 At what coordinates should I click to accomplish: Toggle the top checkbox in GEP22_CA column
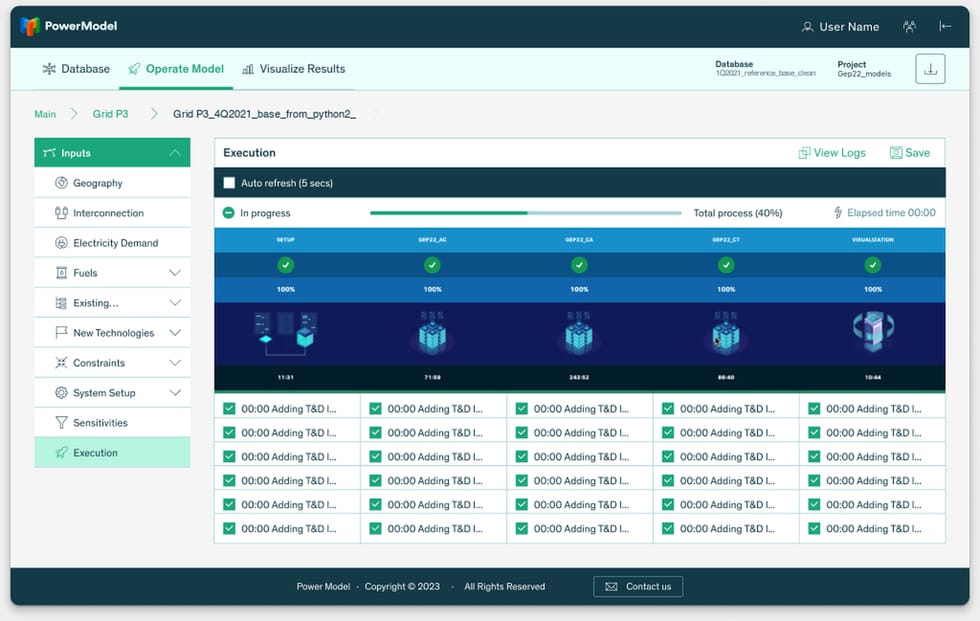coord(522,409)
